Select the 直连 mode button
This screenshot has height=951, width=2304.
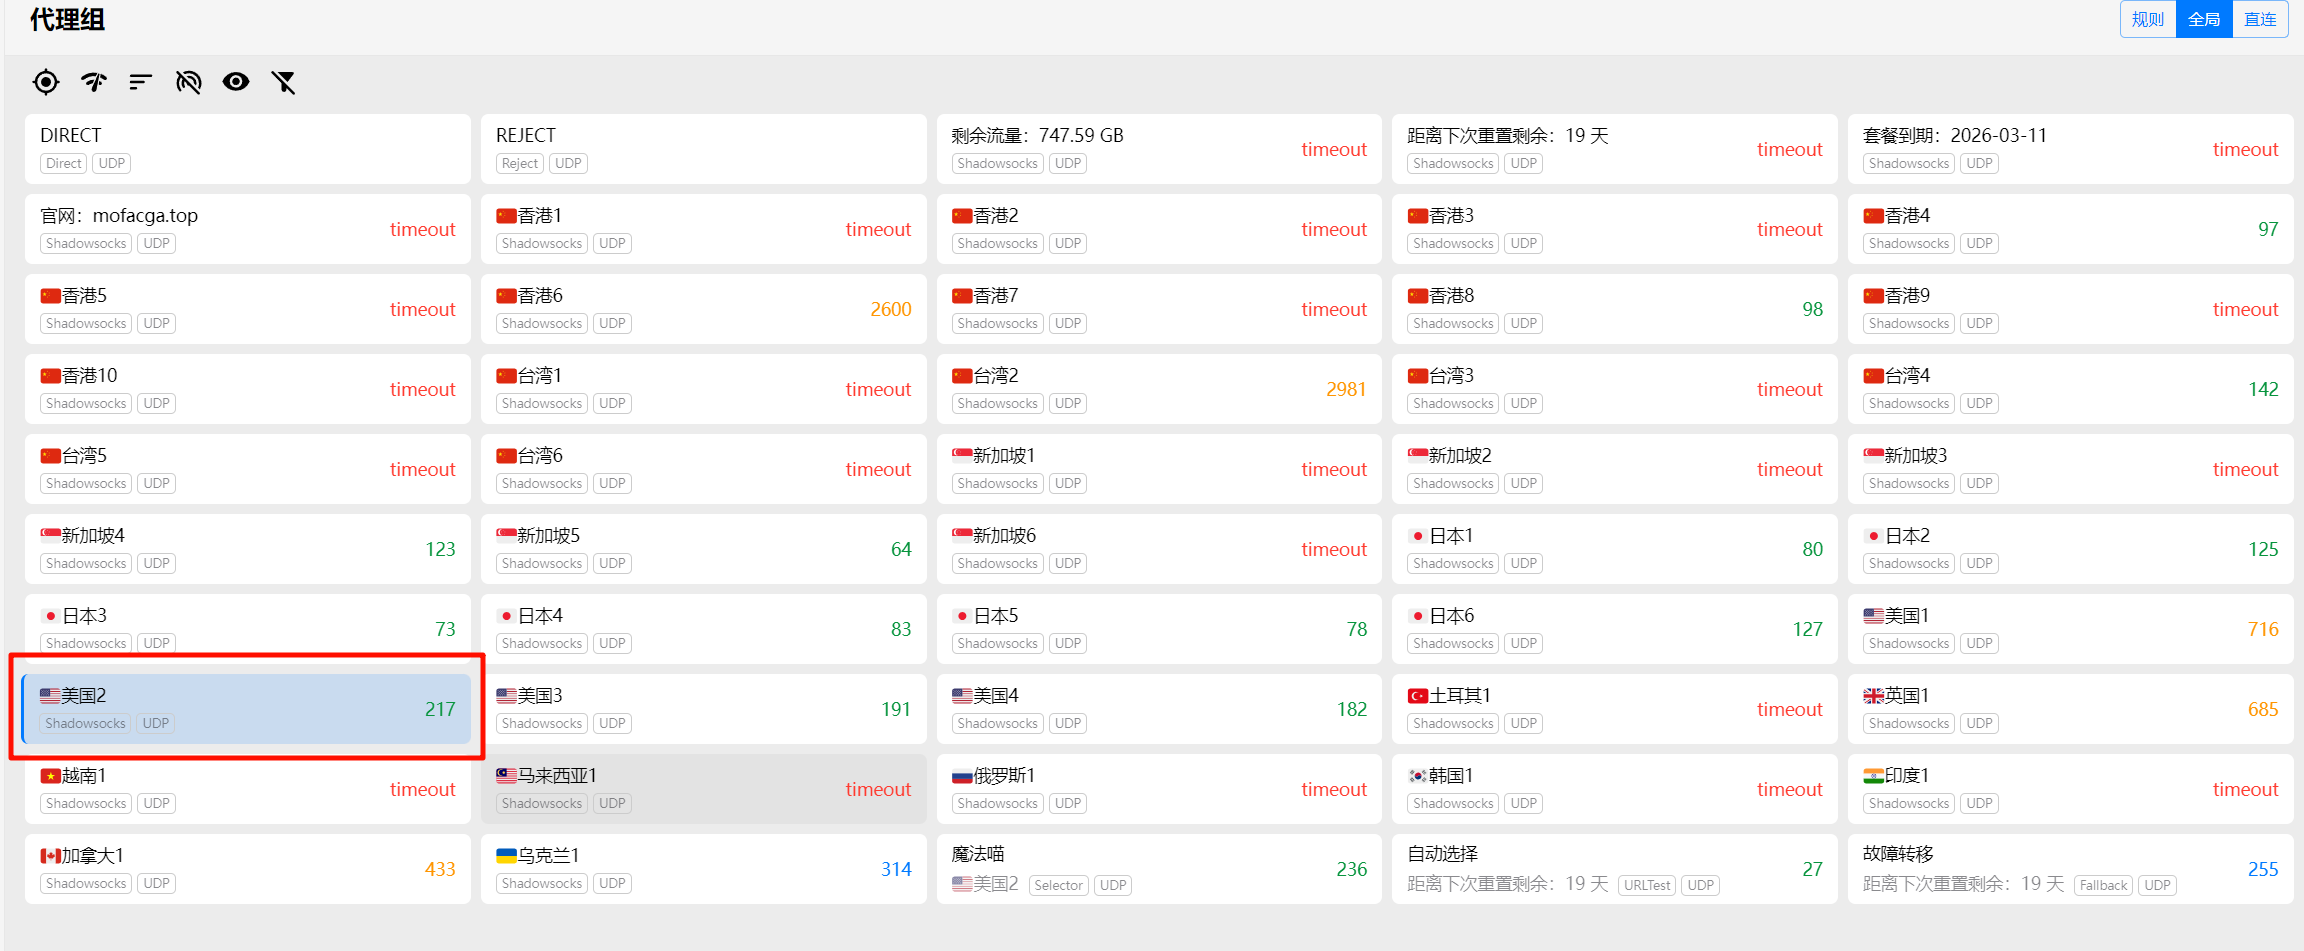(2259, 19)
